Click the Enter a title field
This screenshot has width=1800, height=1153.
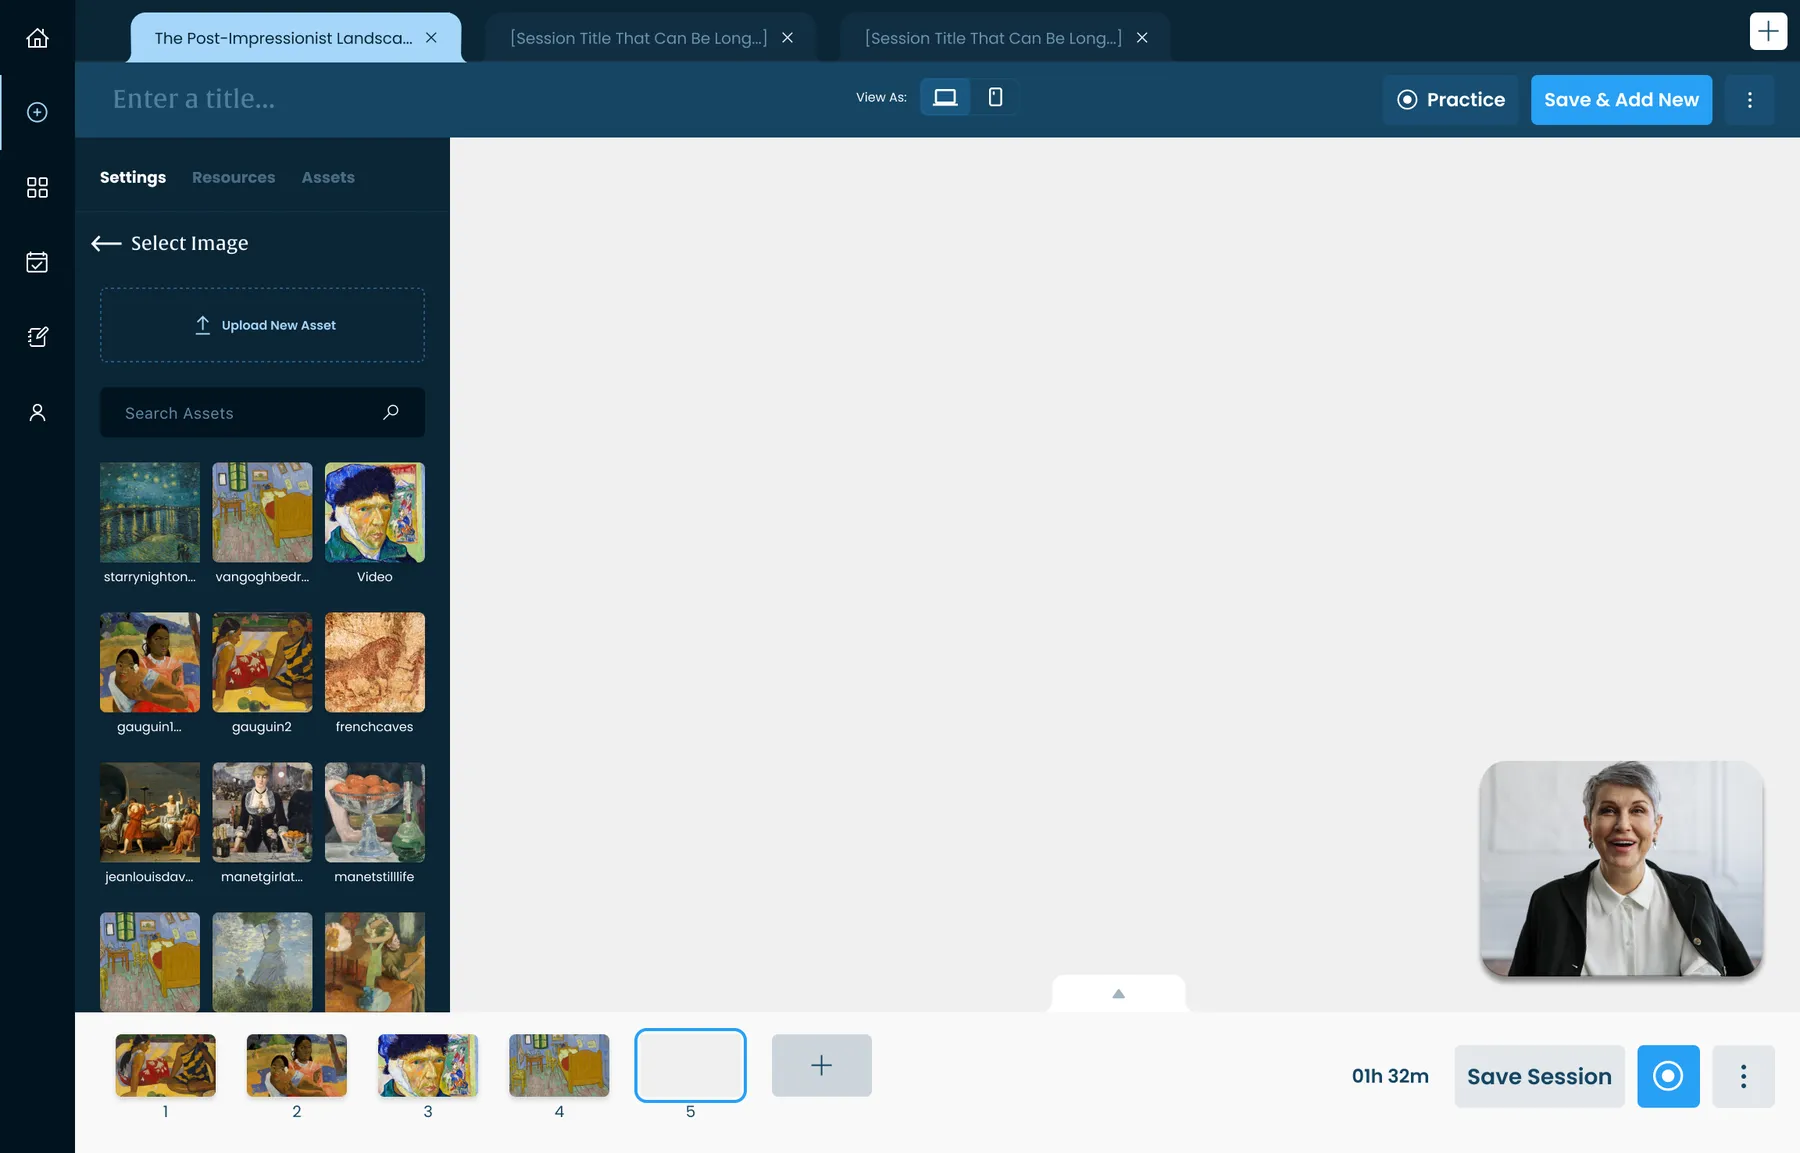194,99
